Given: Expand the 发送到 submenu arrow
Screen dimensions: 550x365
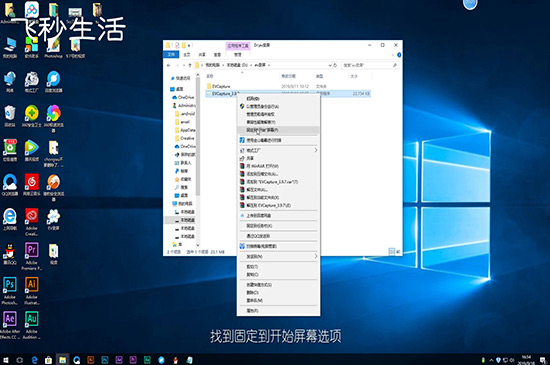Looking at the screenshot, I should [316, 256].
